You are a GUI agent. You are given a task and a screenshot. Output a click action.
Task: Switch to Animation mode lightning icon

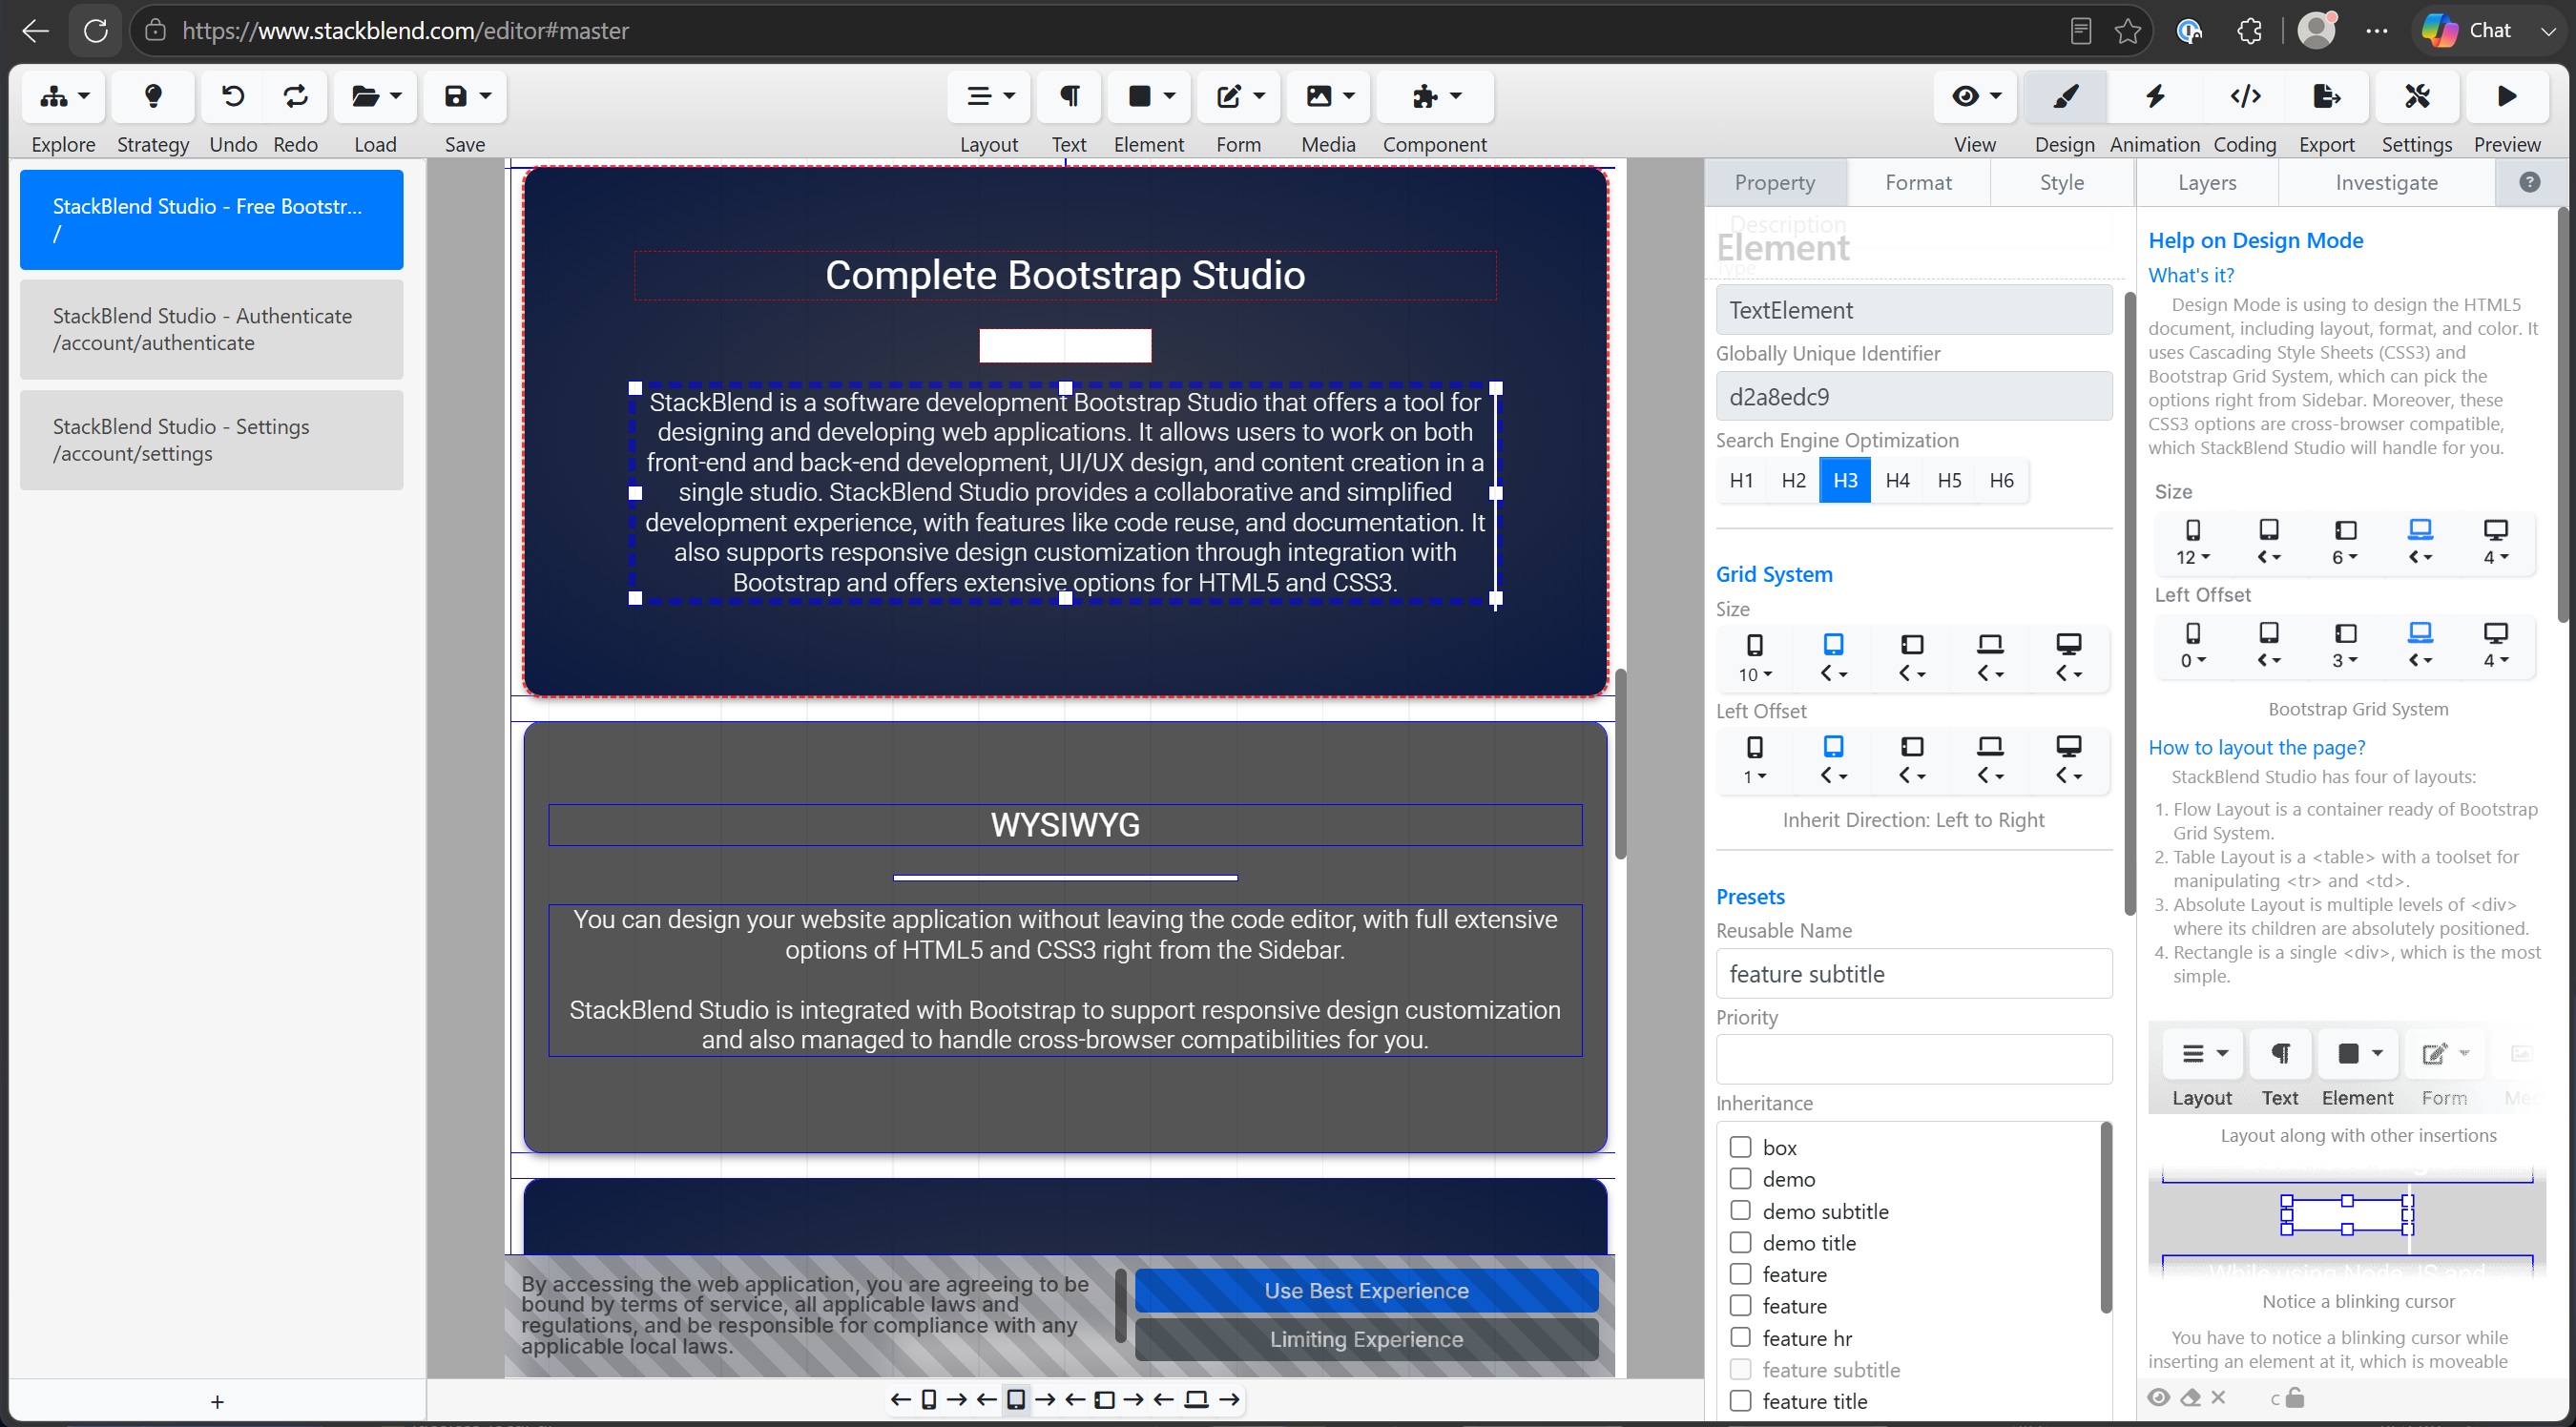click(x=2155, y=96)
